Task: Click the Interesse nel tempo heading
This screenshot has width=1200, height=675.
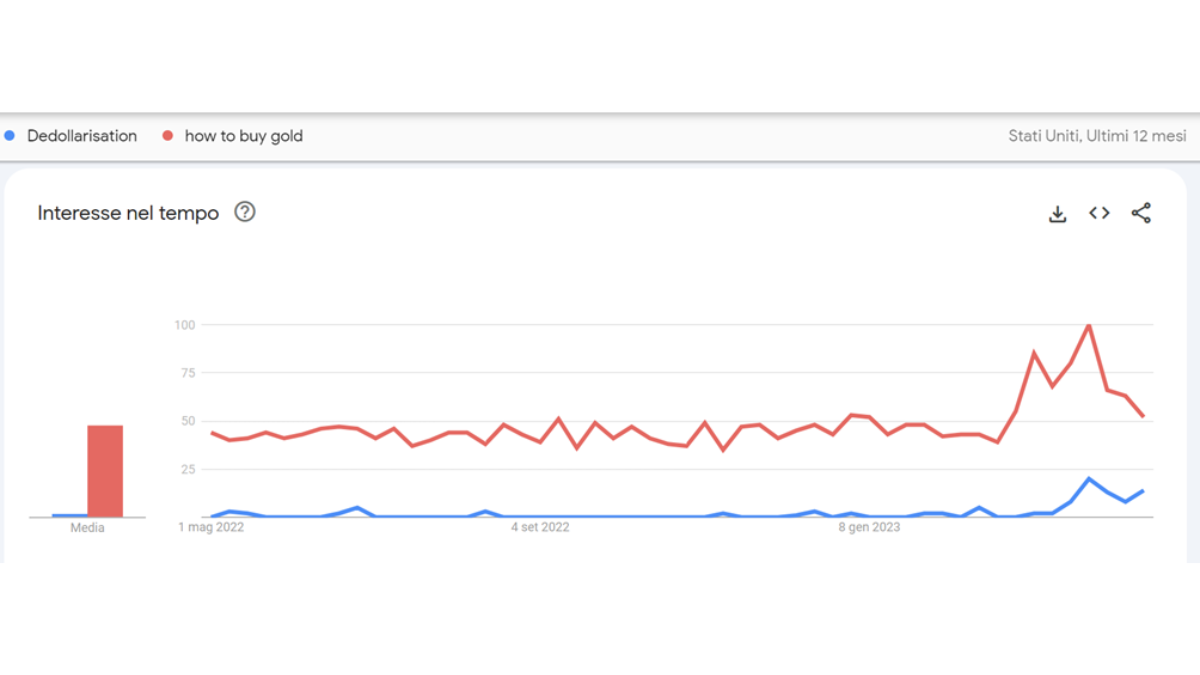Action: coord(128,213)
